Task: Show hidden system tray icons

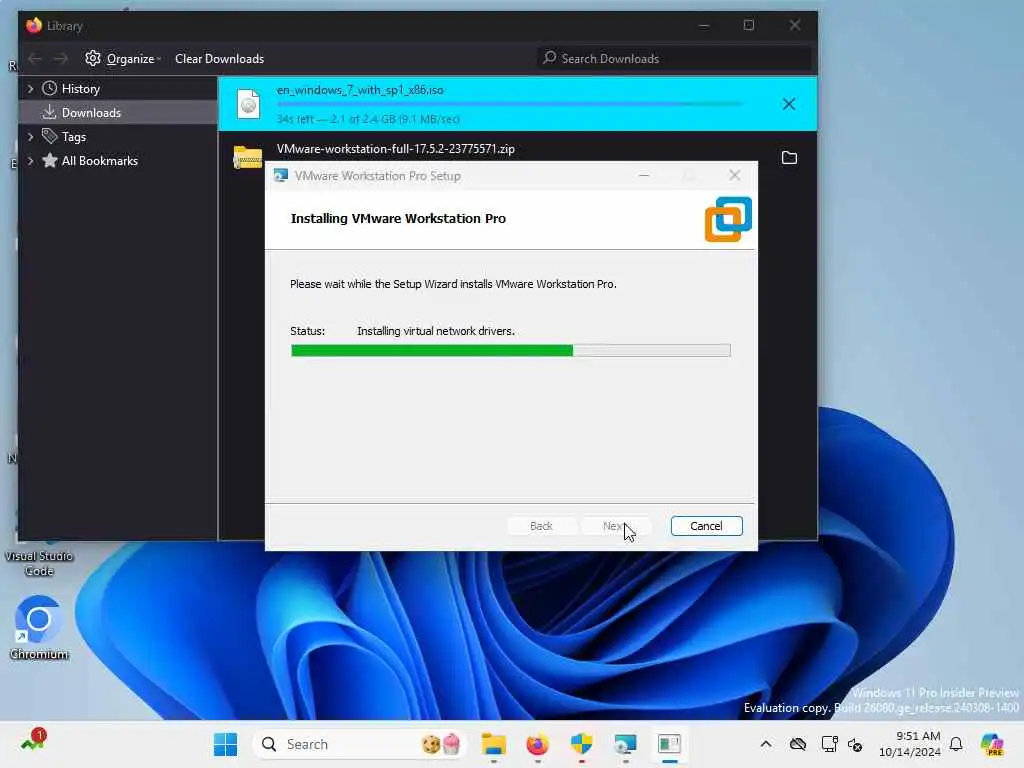Action: [766, 744]
